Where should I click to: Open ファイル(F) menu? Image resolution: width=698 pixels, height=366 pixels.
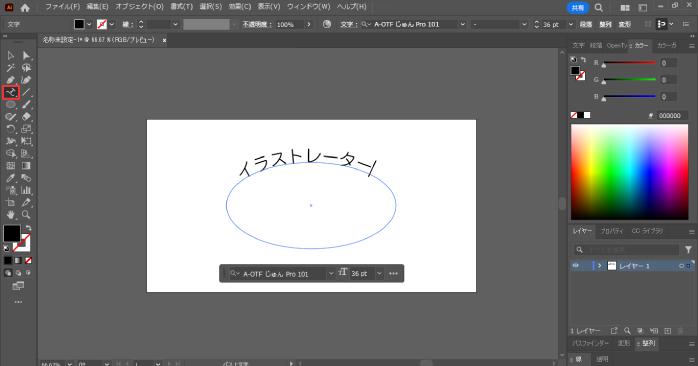click(x=63, y=7)
